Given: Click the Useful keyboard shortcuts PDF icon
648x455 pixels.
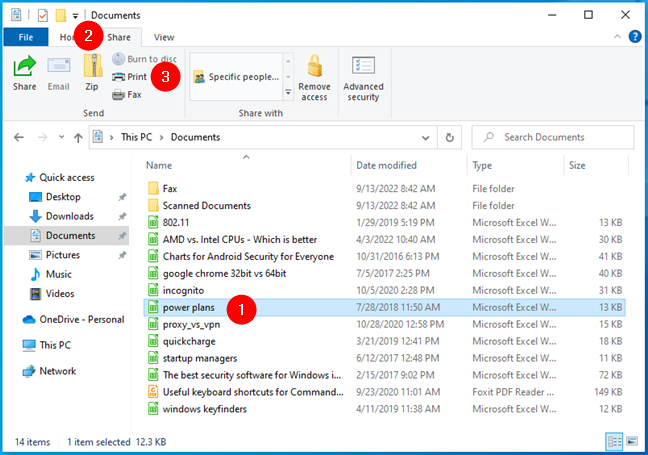Looking at the screenshot, I should click(153, 392).
